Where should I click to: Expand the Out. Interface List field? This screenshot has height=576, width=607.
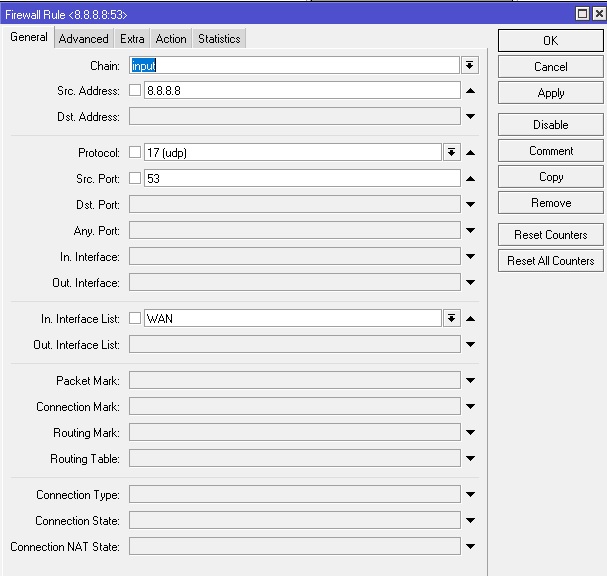click(470, 344)
